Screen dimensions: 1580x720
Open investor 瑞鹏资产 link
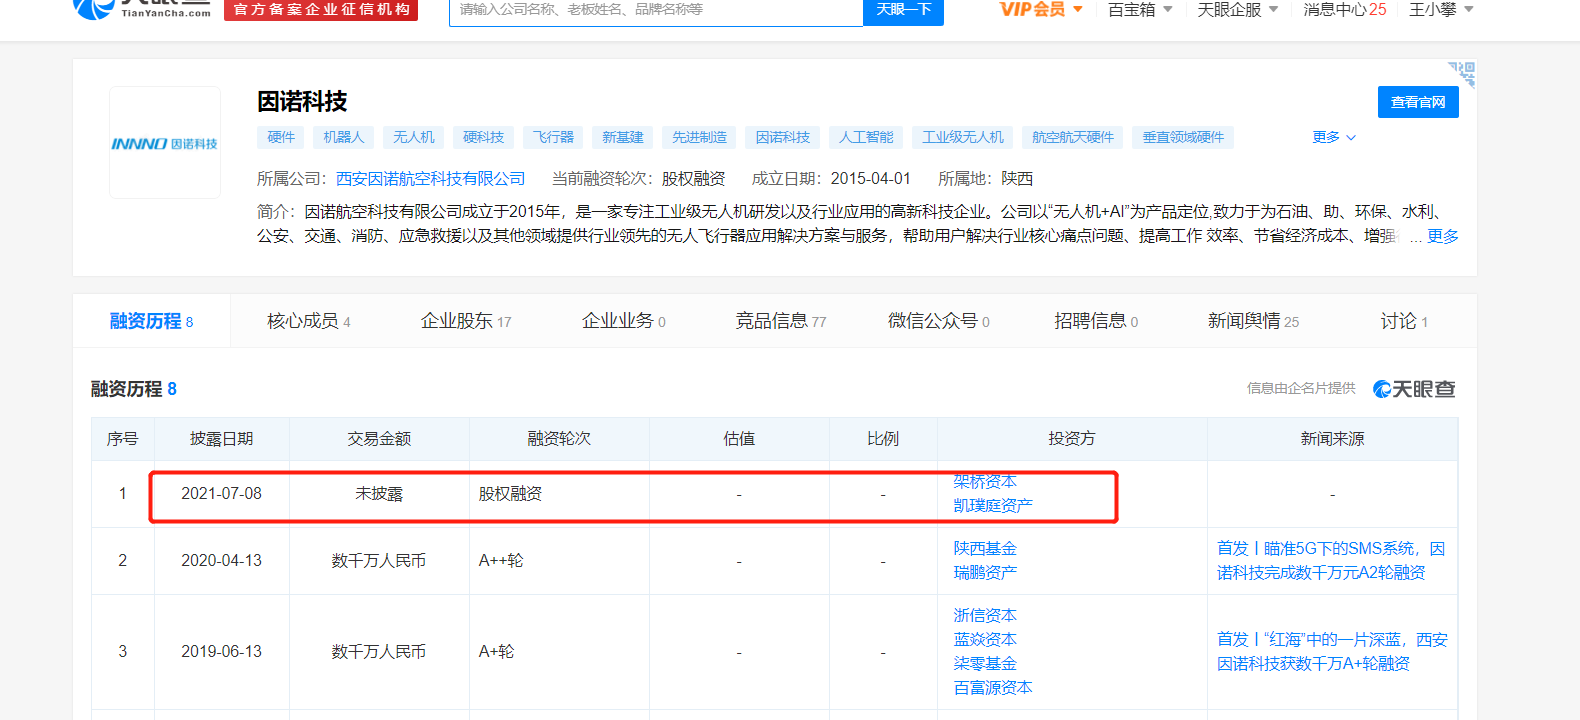tap(985, 572)
